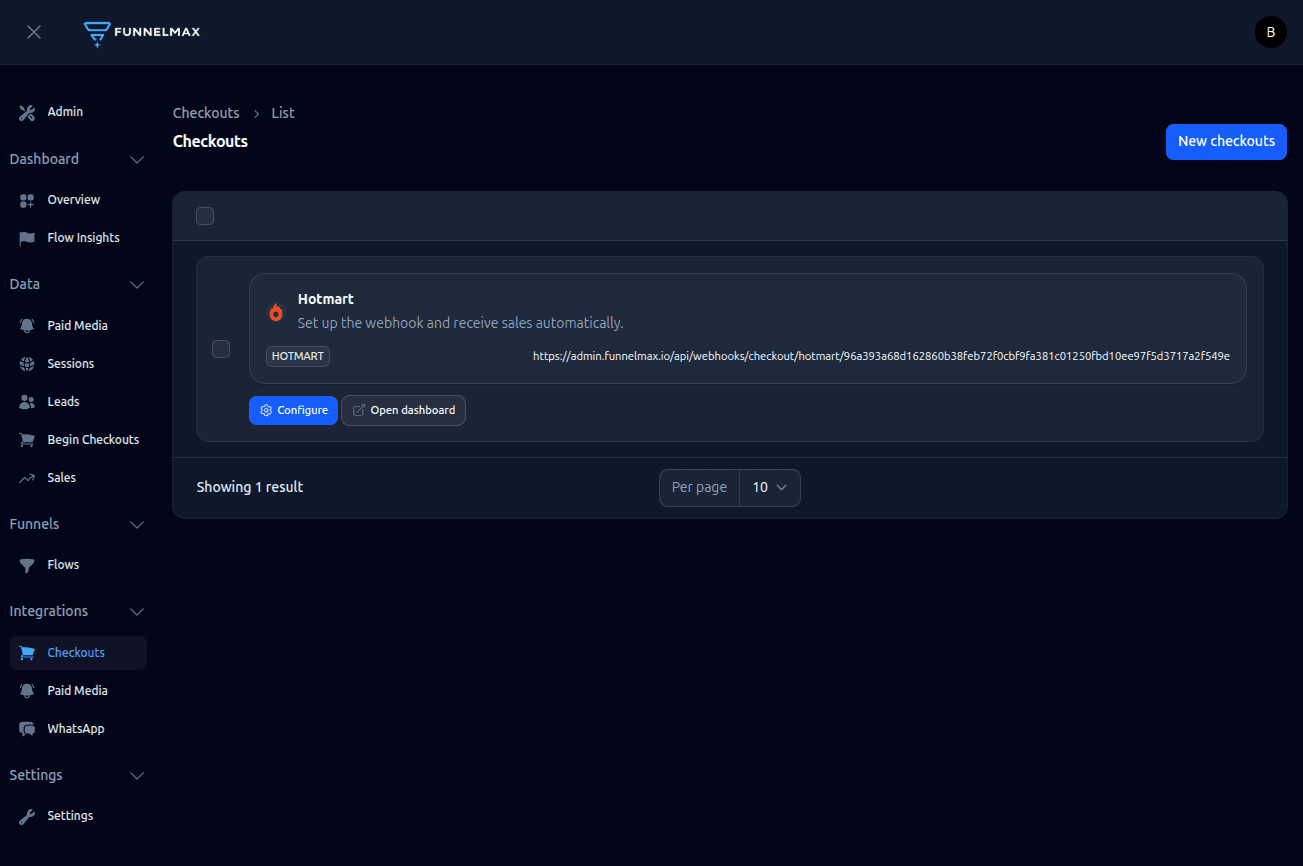
Task: Select the Leads people icon
Action: click(x=26, y=401)
